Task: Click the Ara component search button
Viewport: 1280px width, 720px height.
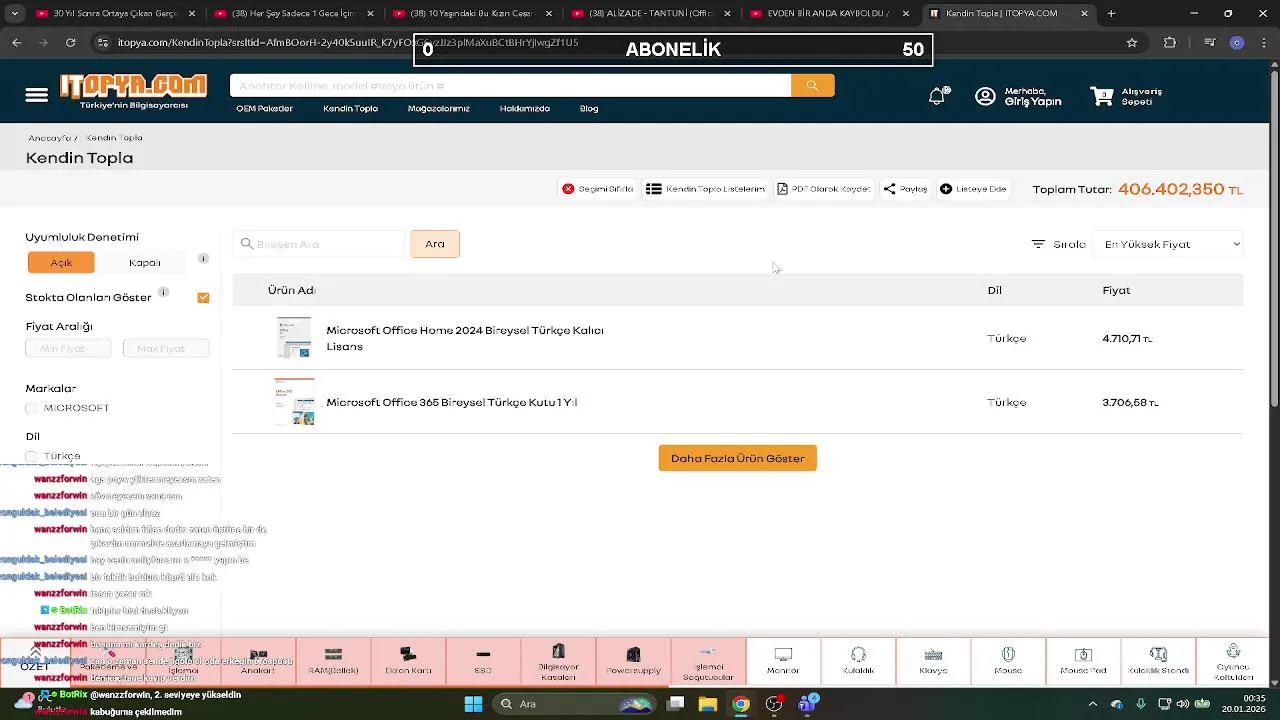Action: [435, 244]
